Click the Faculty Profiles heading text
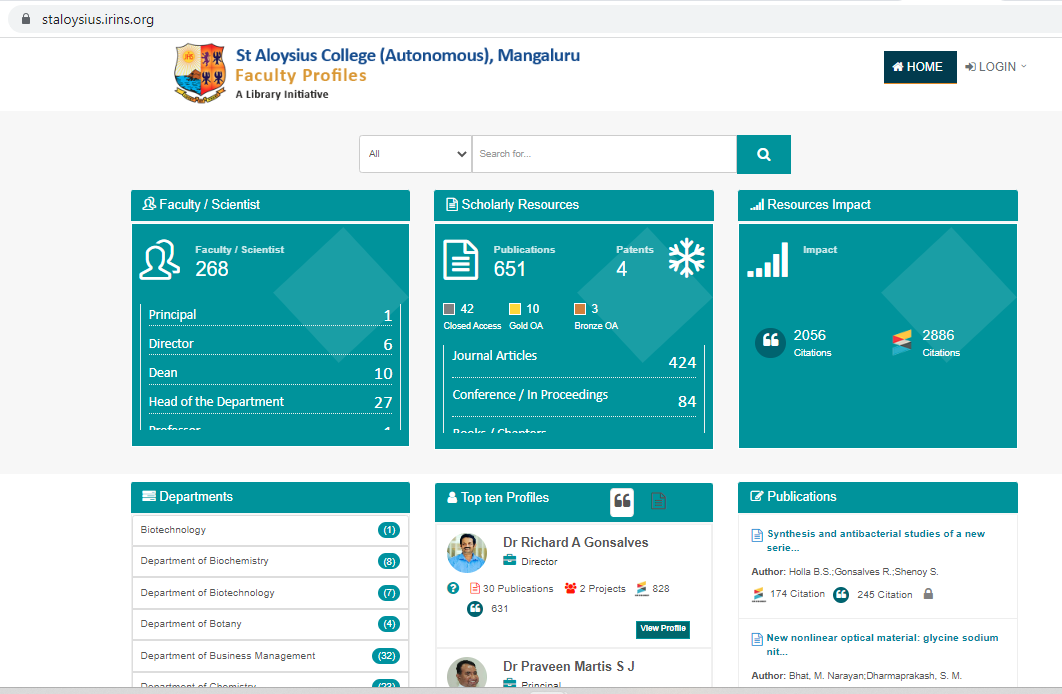The image size is (1062, 694). point(301,75)
